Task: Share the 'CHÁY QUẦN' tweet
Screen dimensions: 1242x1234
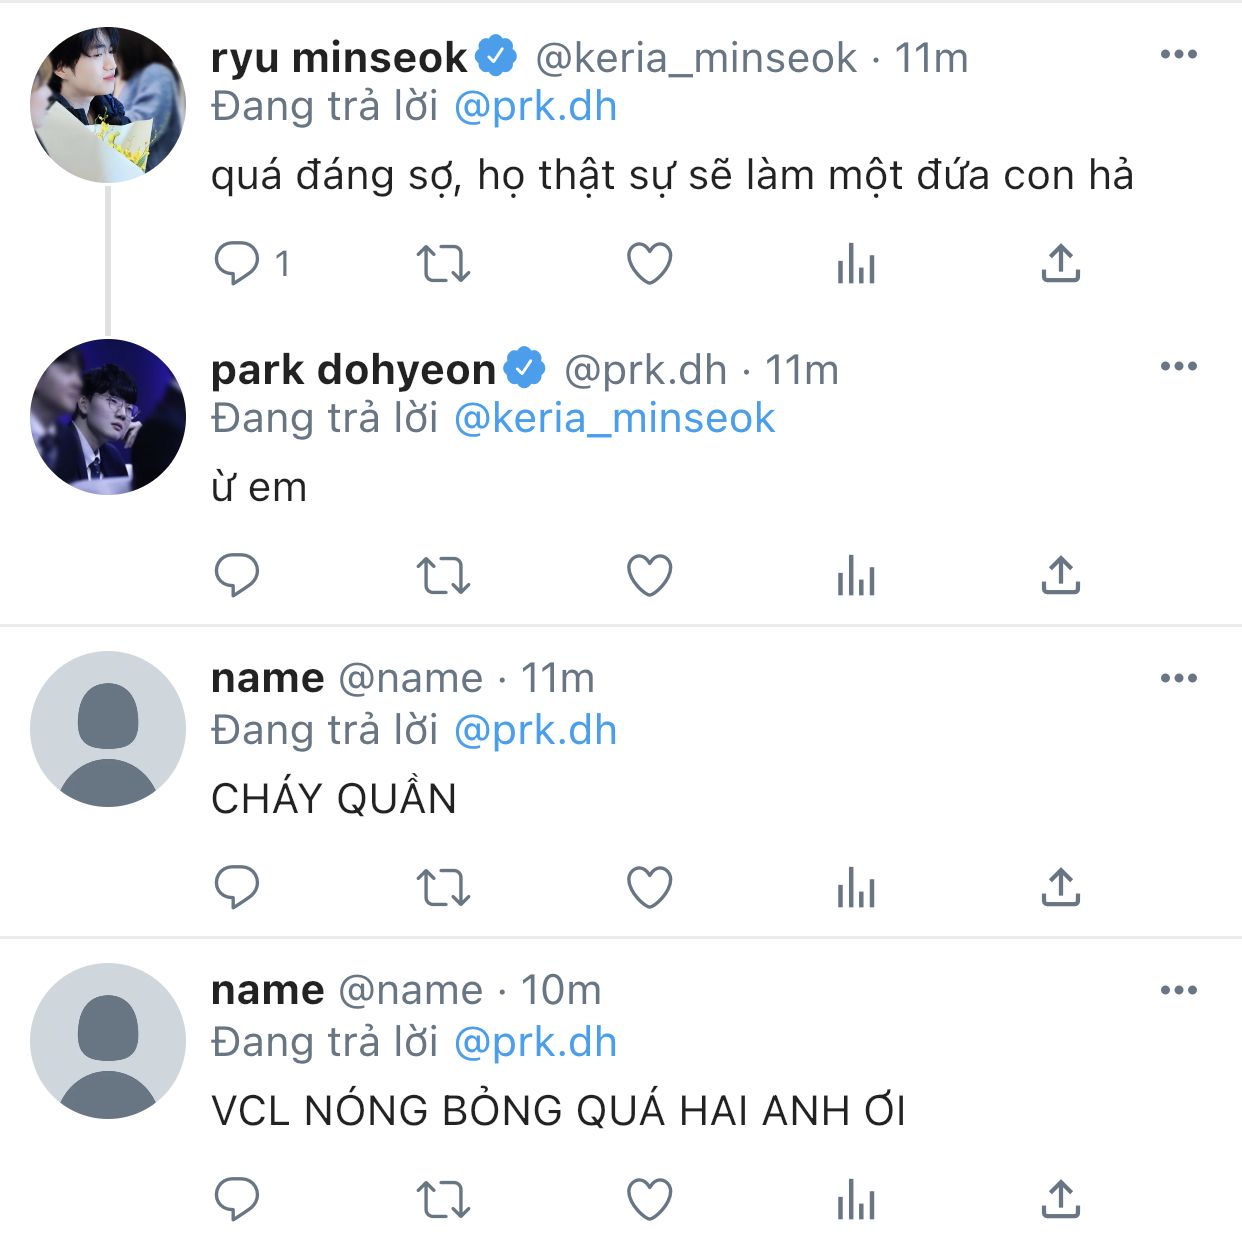Action: click(1060, 888)
